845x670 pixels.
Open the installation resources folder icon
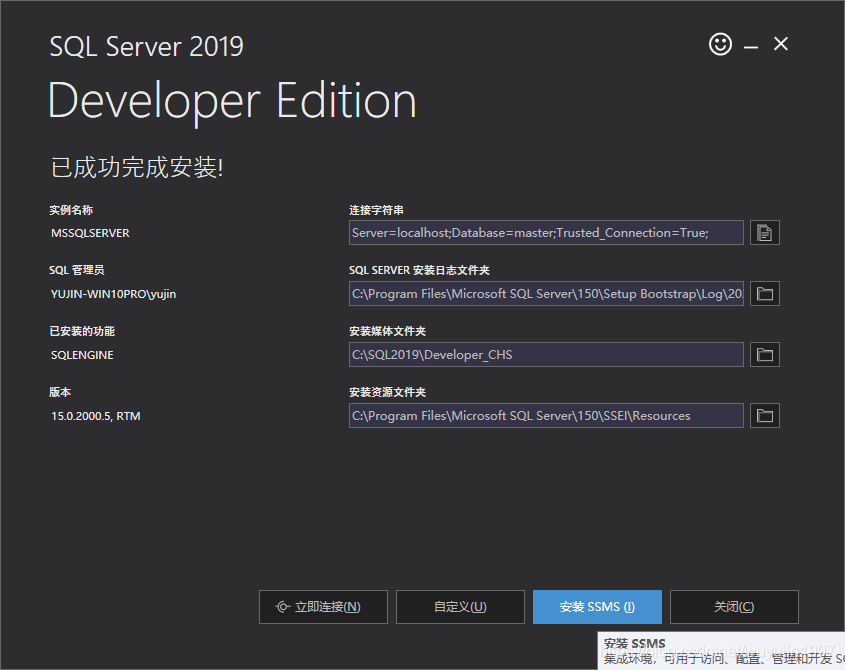(765, 416)
